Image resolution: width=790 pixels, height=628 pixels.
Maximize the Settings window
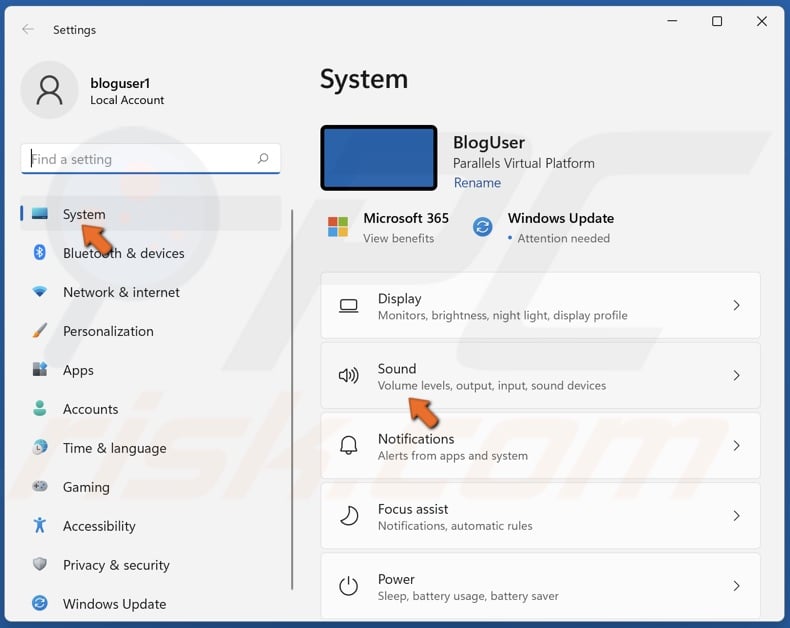[717, 21]
